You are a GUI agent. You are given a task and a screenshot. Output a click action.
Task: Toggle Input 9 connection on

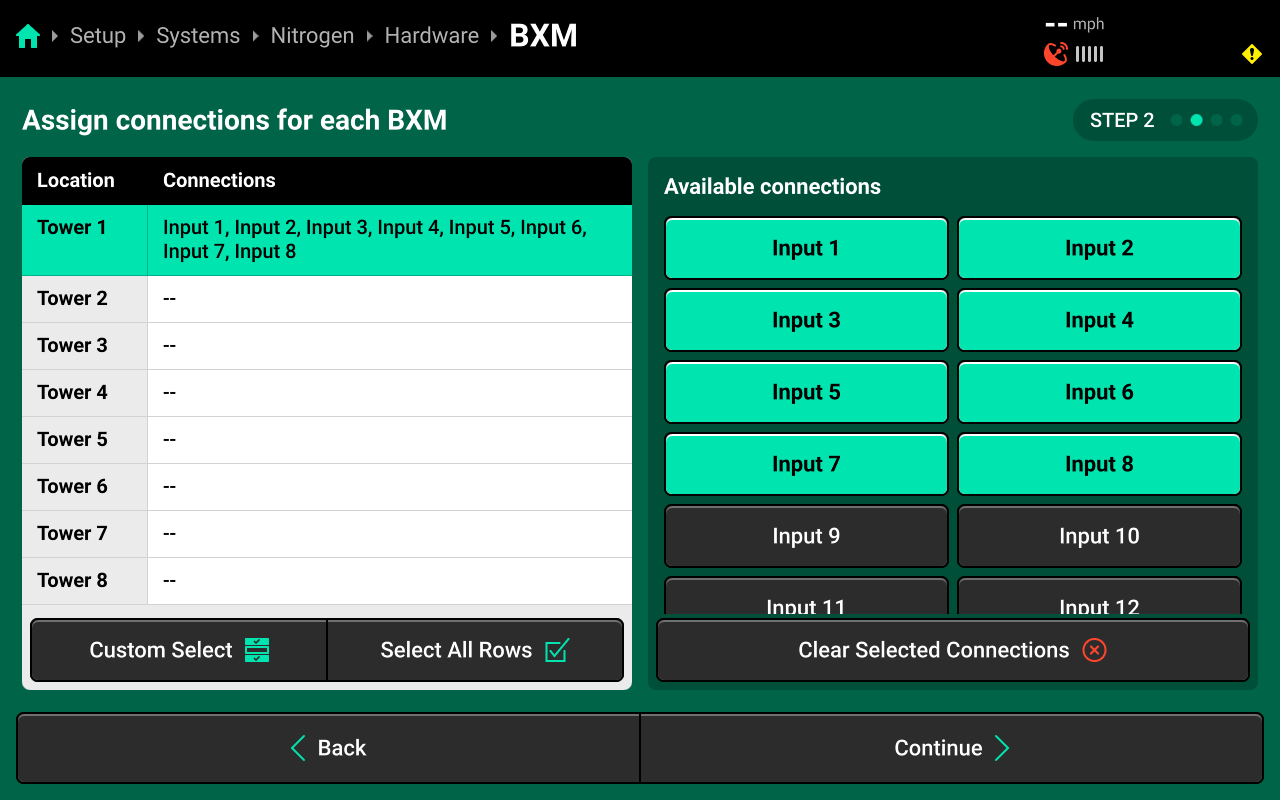coord(806,536)
